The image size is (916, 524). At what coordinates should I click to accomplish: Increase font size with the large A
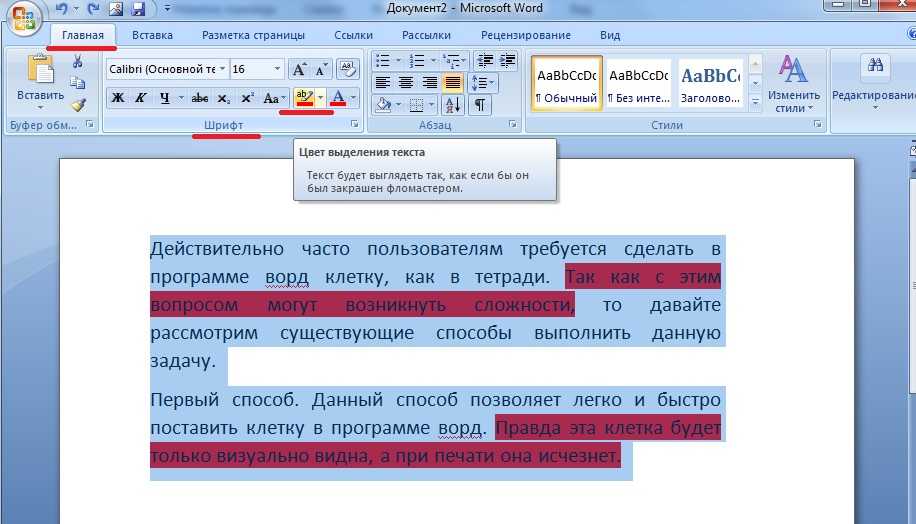(299, 70)
